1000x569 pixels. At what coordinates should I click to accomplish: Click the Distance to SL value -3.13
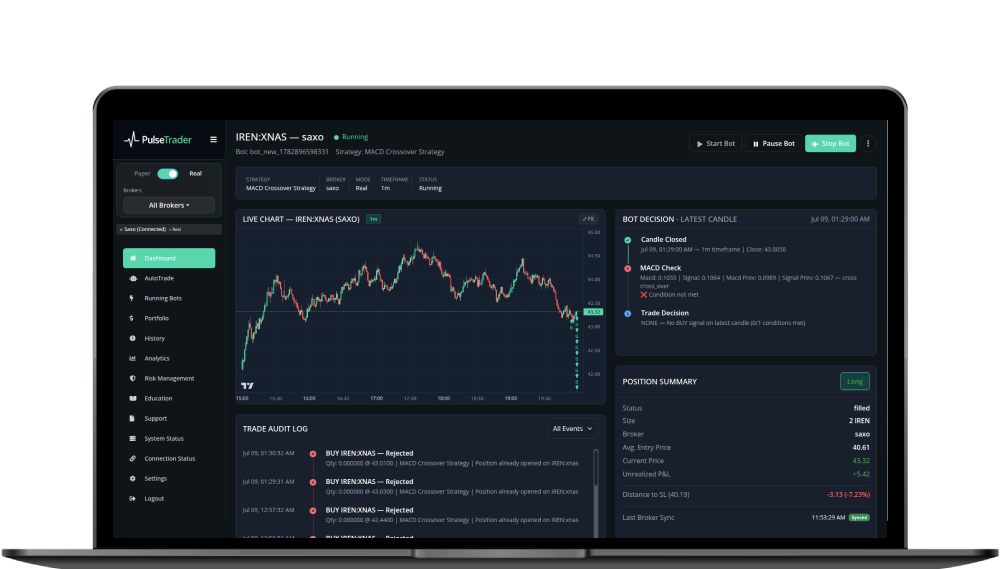(848, 494)
